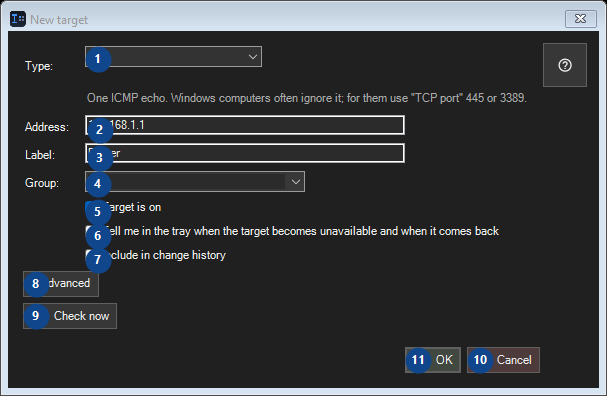
Task: Expand the Group dropdown arrow
Action: tap(295, 182)
